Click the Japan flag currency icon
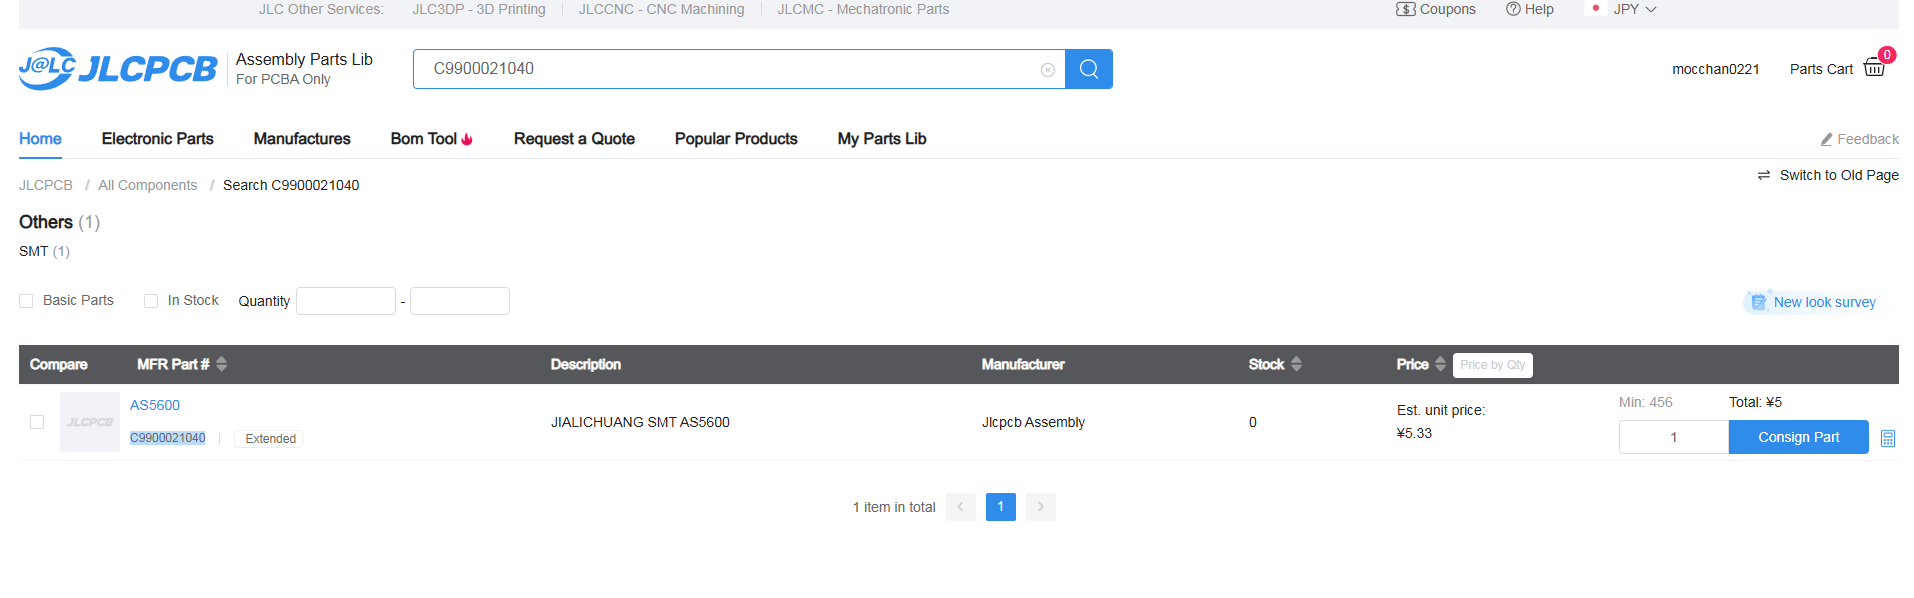Image resolution: width=1914 pixels, height=598 pixels. 1595,8
